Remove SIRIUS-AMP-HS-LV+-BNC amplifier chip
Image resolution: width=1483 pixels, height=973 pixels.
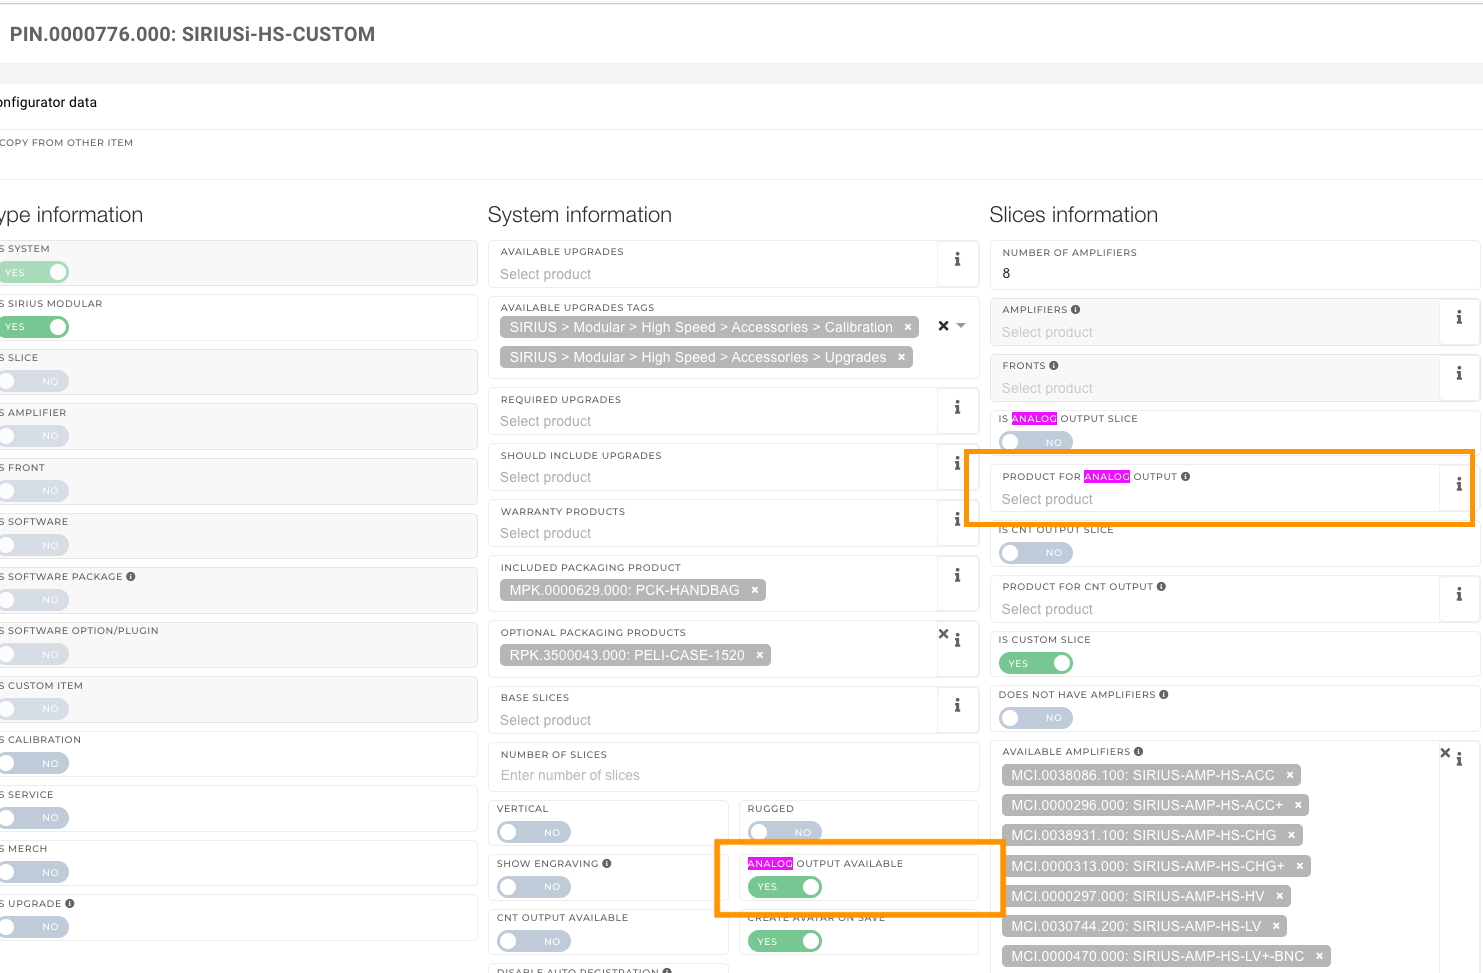1320,956
